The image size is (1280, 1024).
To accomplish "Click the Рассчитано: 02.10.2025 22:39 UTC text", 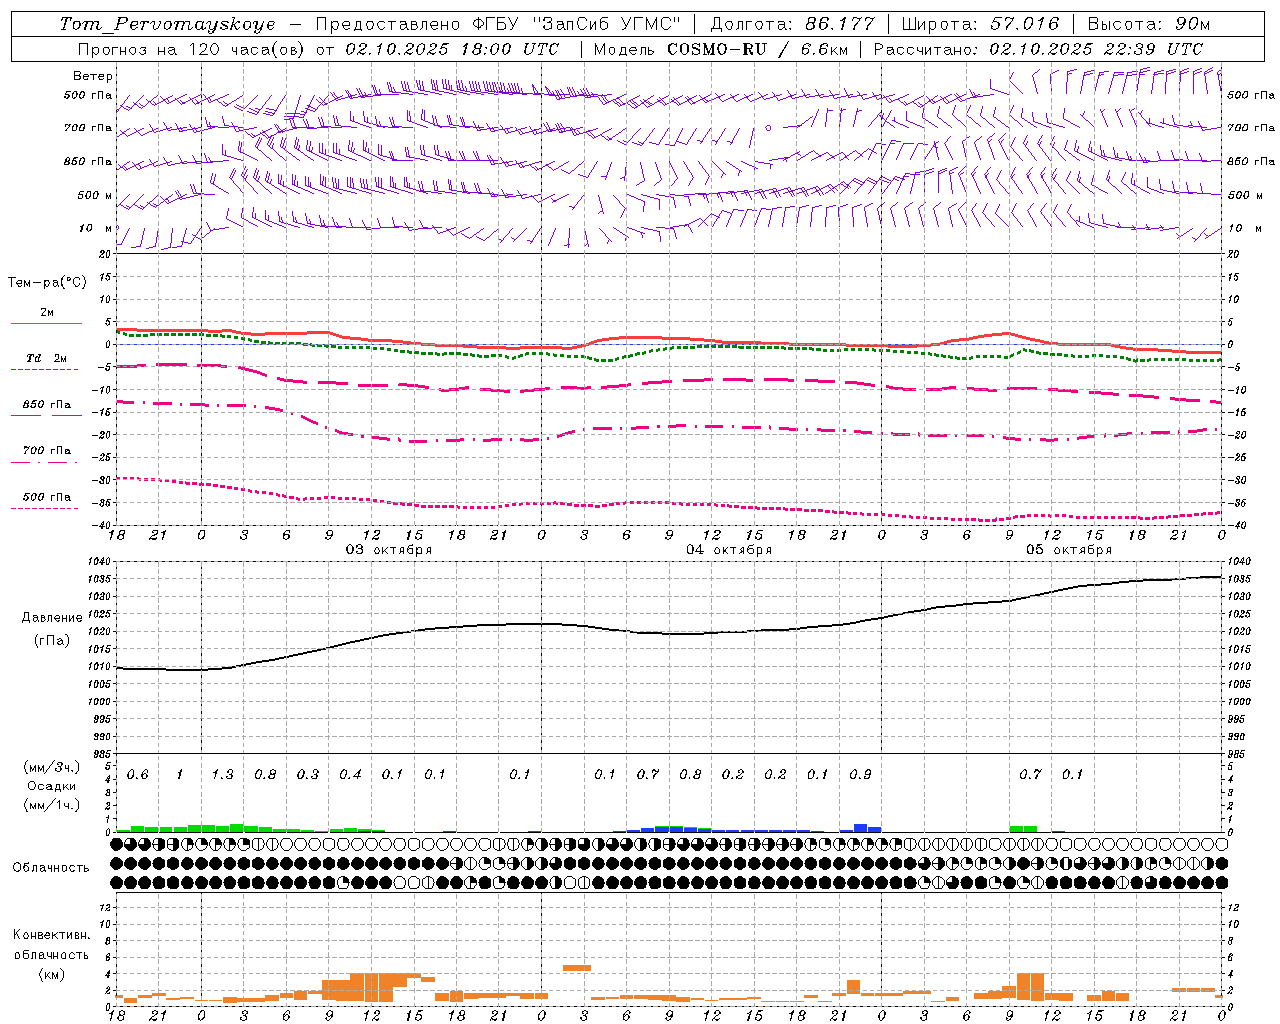I will point(1038,49).
